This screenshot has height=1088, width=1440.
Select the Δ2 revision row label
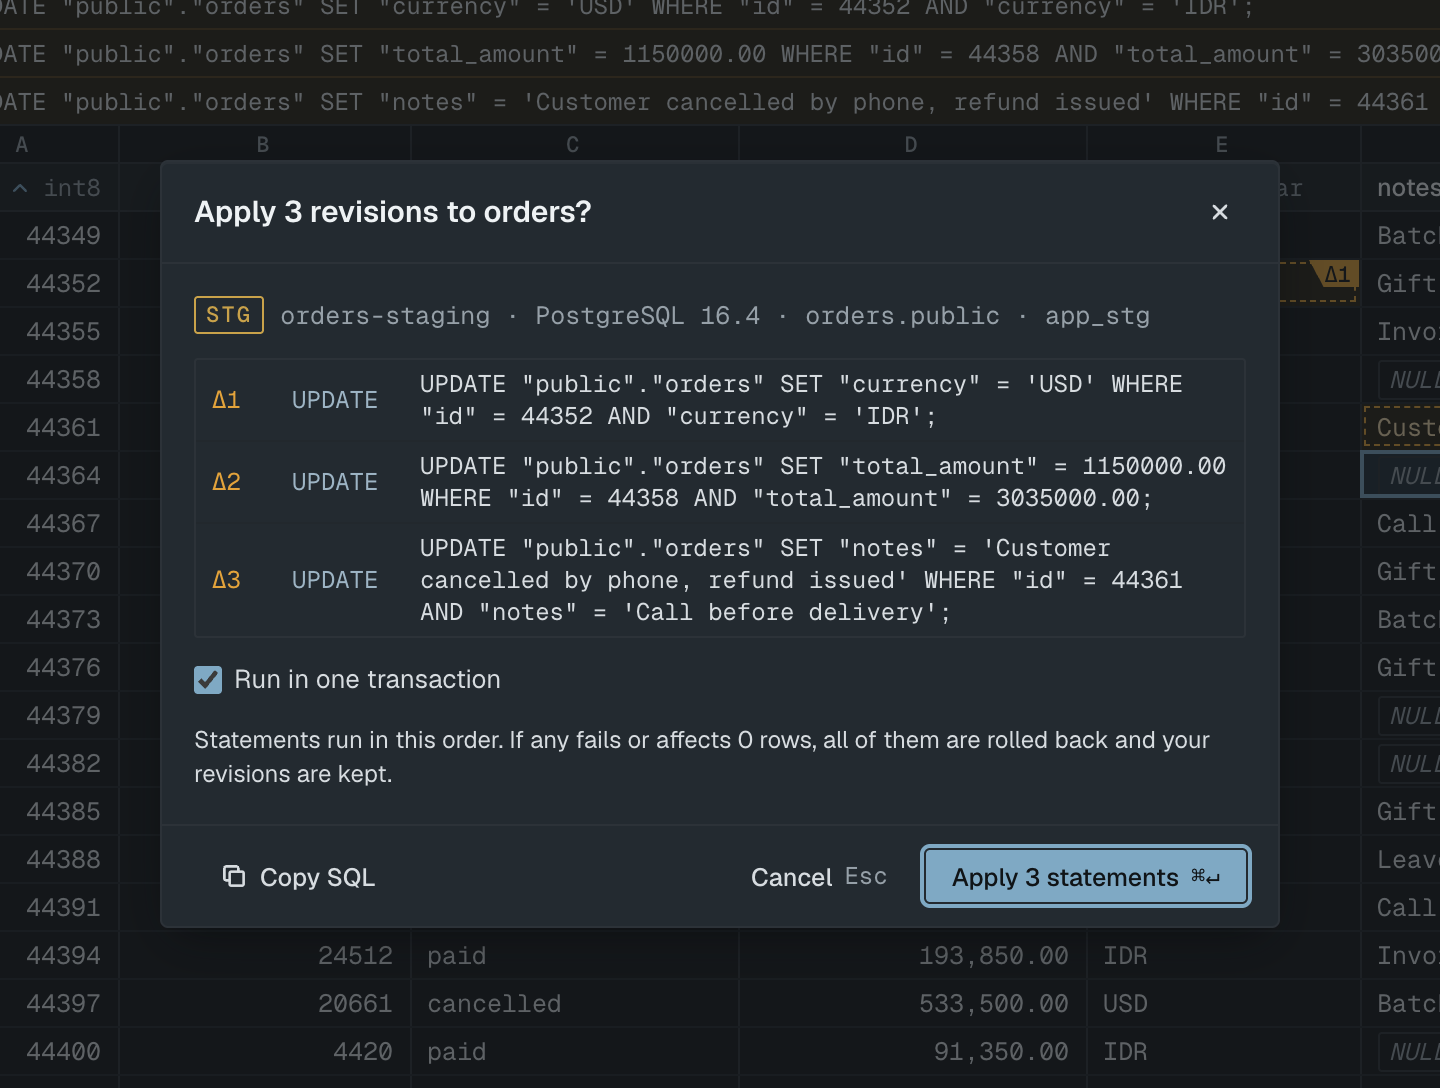pyautogui.click(x=227, y=482)
